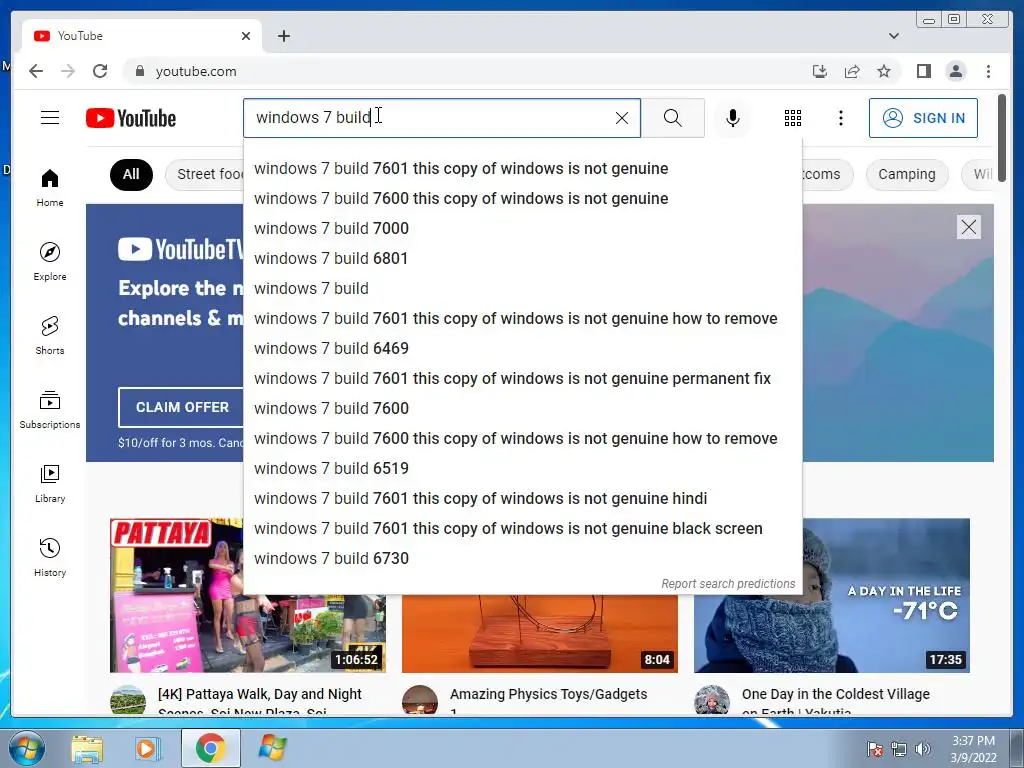The width and height of the screenshot is (1024, 768).
Task: Open YouTube settings three-dot menu
Action: [x=840, y=118]
